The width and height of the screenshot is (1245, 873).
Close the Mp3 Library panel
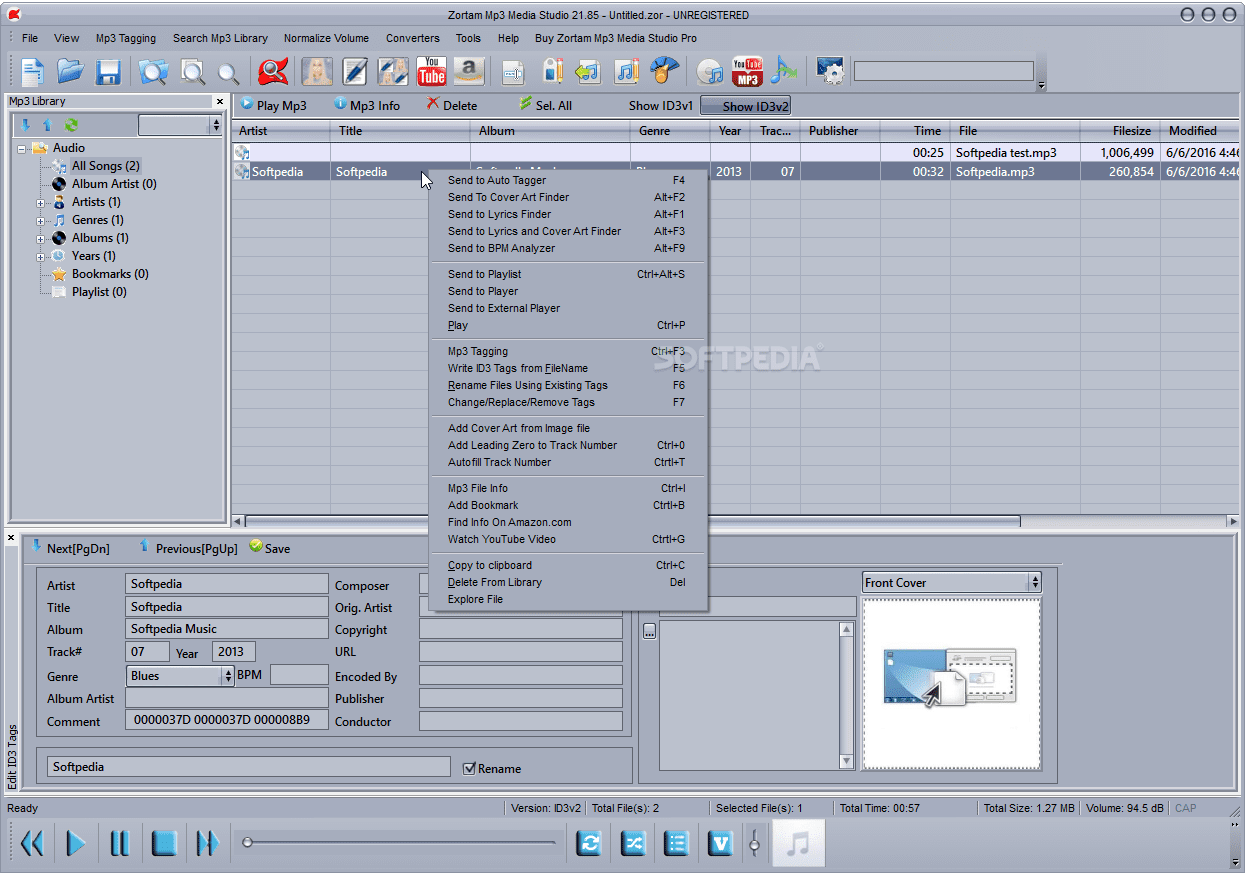(x=220, y=102)
